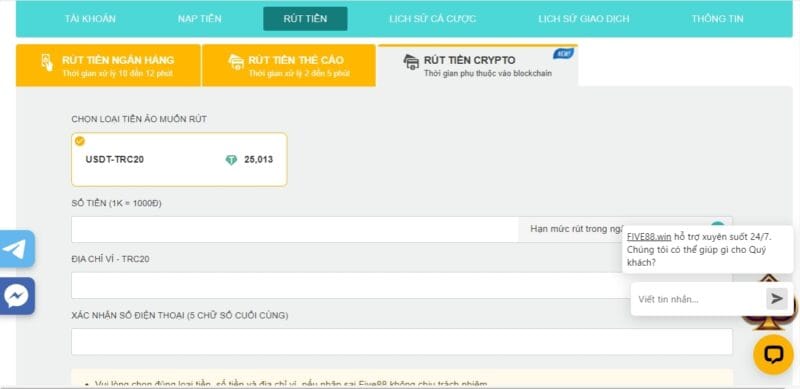The image size is (800, 389).
Task: Select the USDT-TRC20 currency card
Action: pos(179,159)
